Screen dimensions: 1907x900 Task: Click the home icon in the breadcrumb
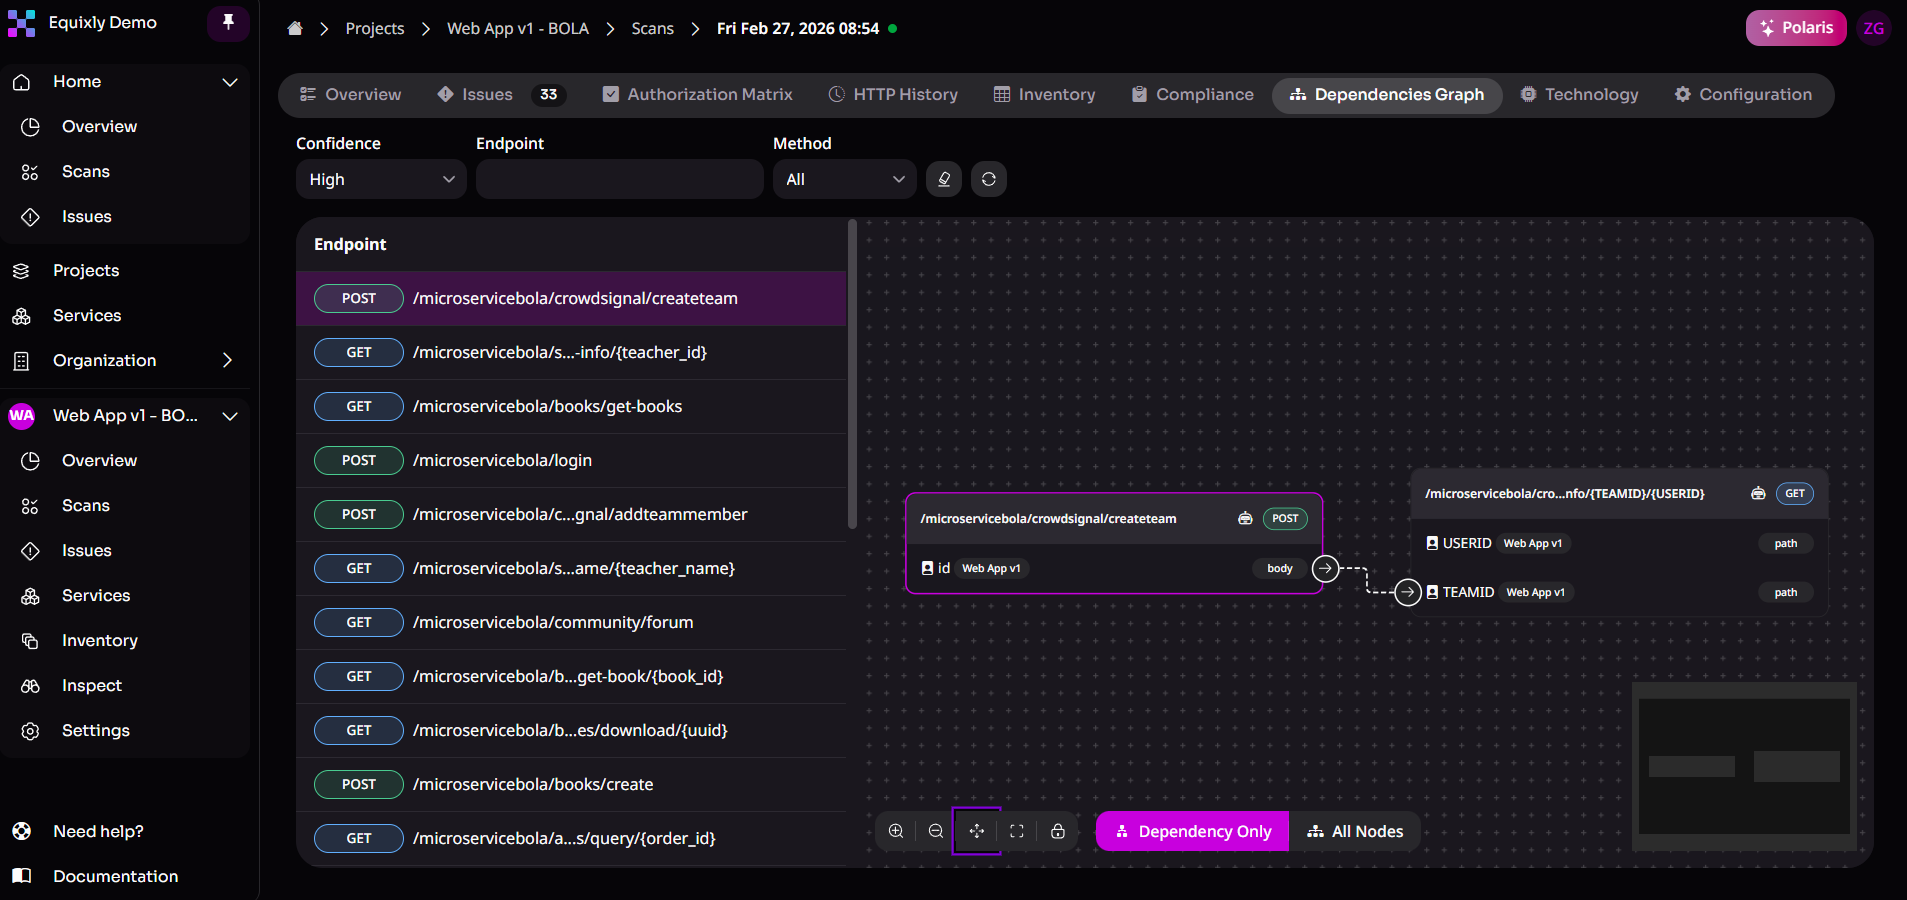pyautogui.click(x=295, y=28)
